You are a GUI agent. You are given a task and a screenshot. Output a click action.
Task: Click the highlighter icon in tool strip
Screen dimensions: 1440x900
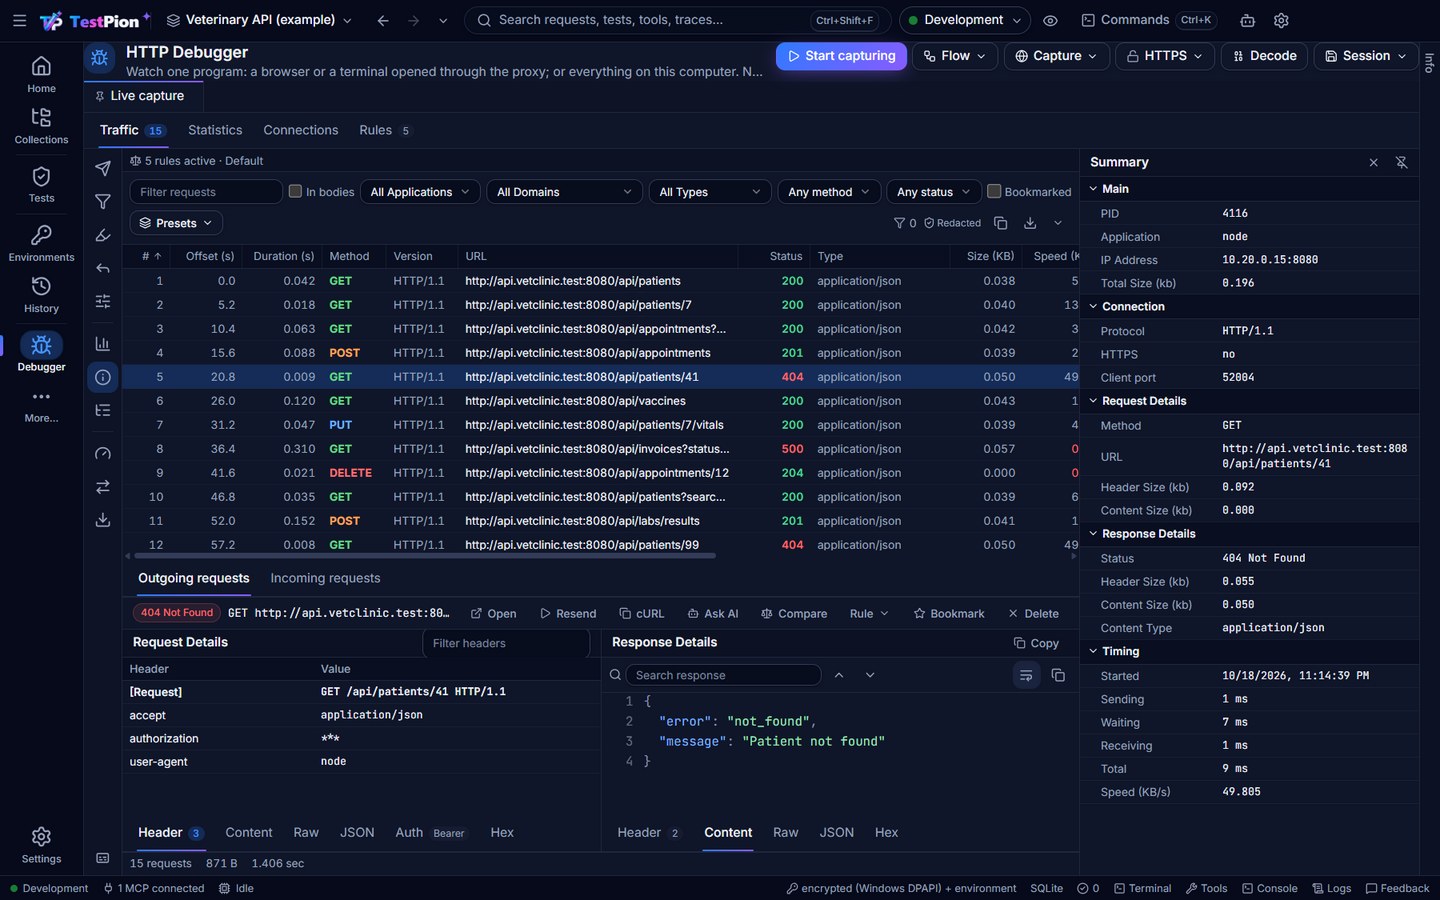tap(103, 235)
